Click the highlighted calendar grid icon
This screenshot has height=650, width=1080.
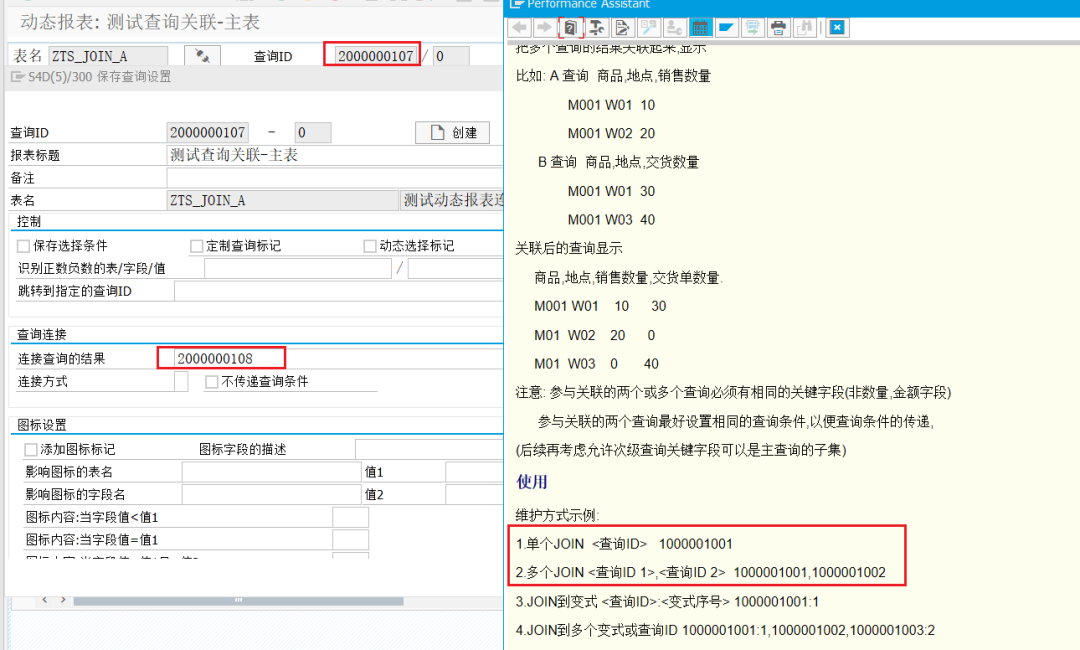[700, 28]
